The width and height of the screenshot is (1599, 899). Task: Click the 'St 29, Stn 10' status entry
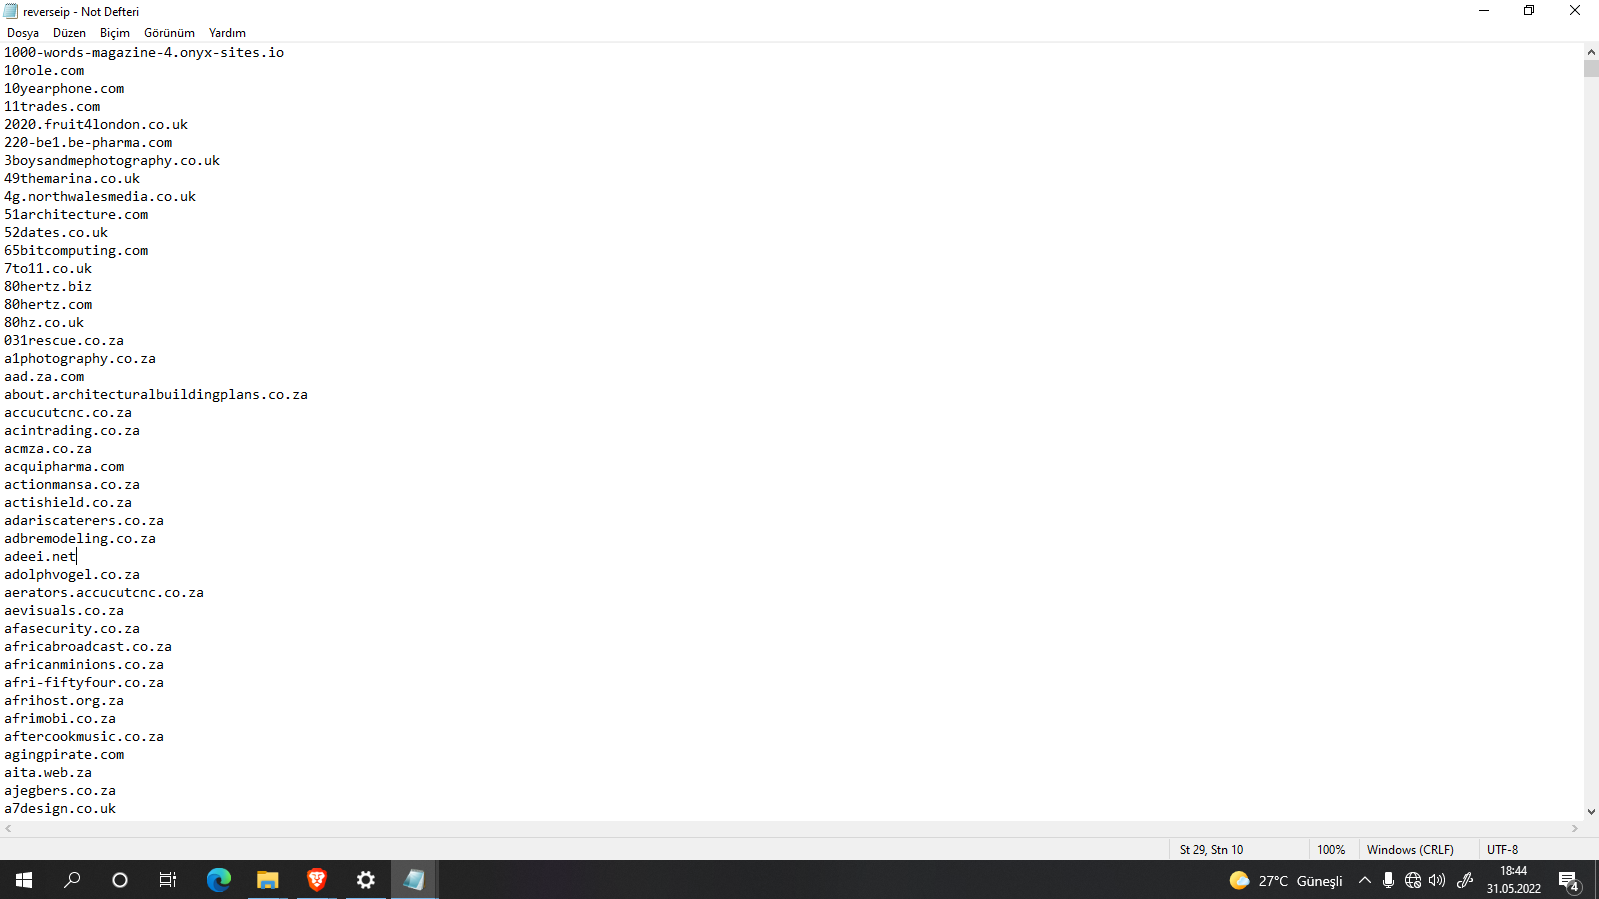[x=1211, y=850]
